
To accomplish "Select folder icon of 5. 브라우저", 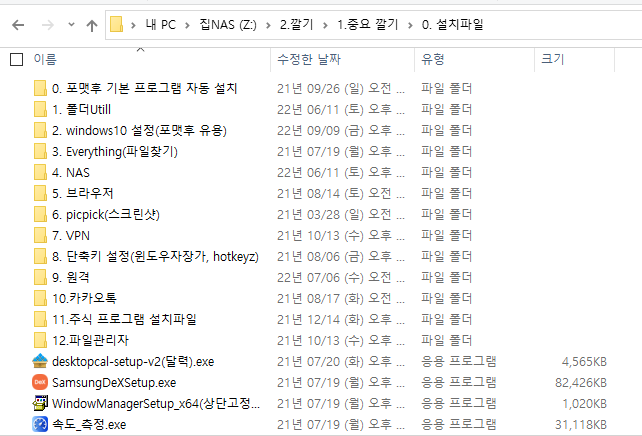I will point(40,193).
